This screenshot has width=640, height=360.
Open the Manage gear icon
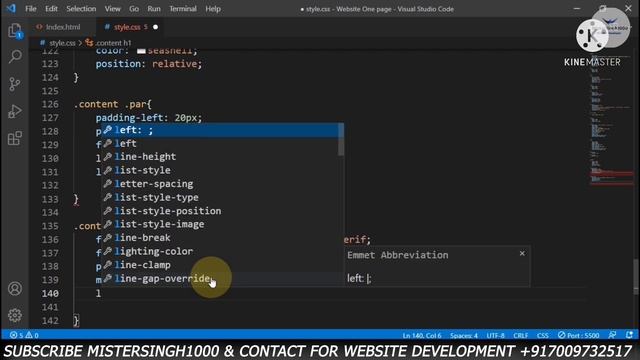15,315
